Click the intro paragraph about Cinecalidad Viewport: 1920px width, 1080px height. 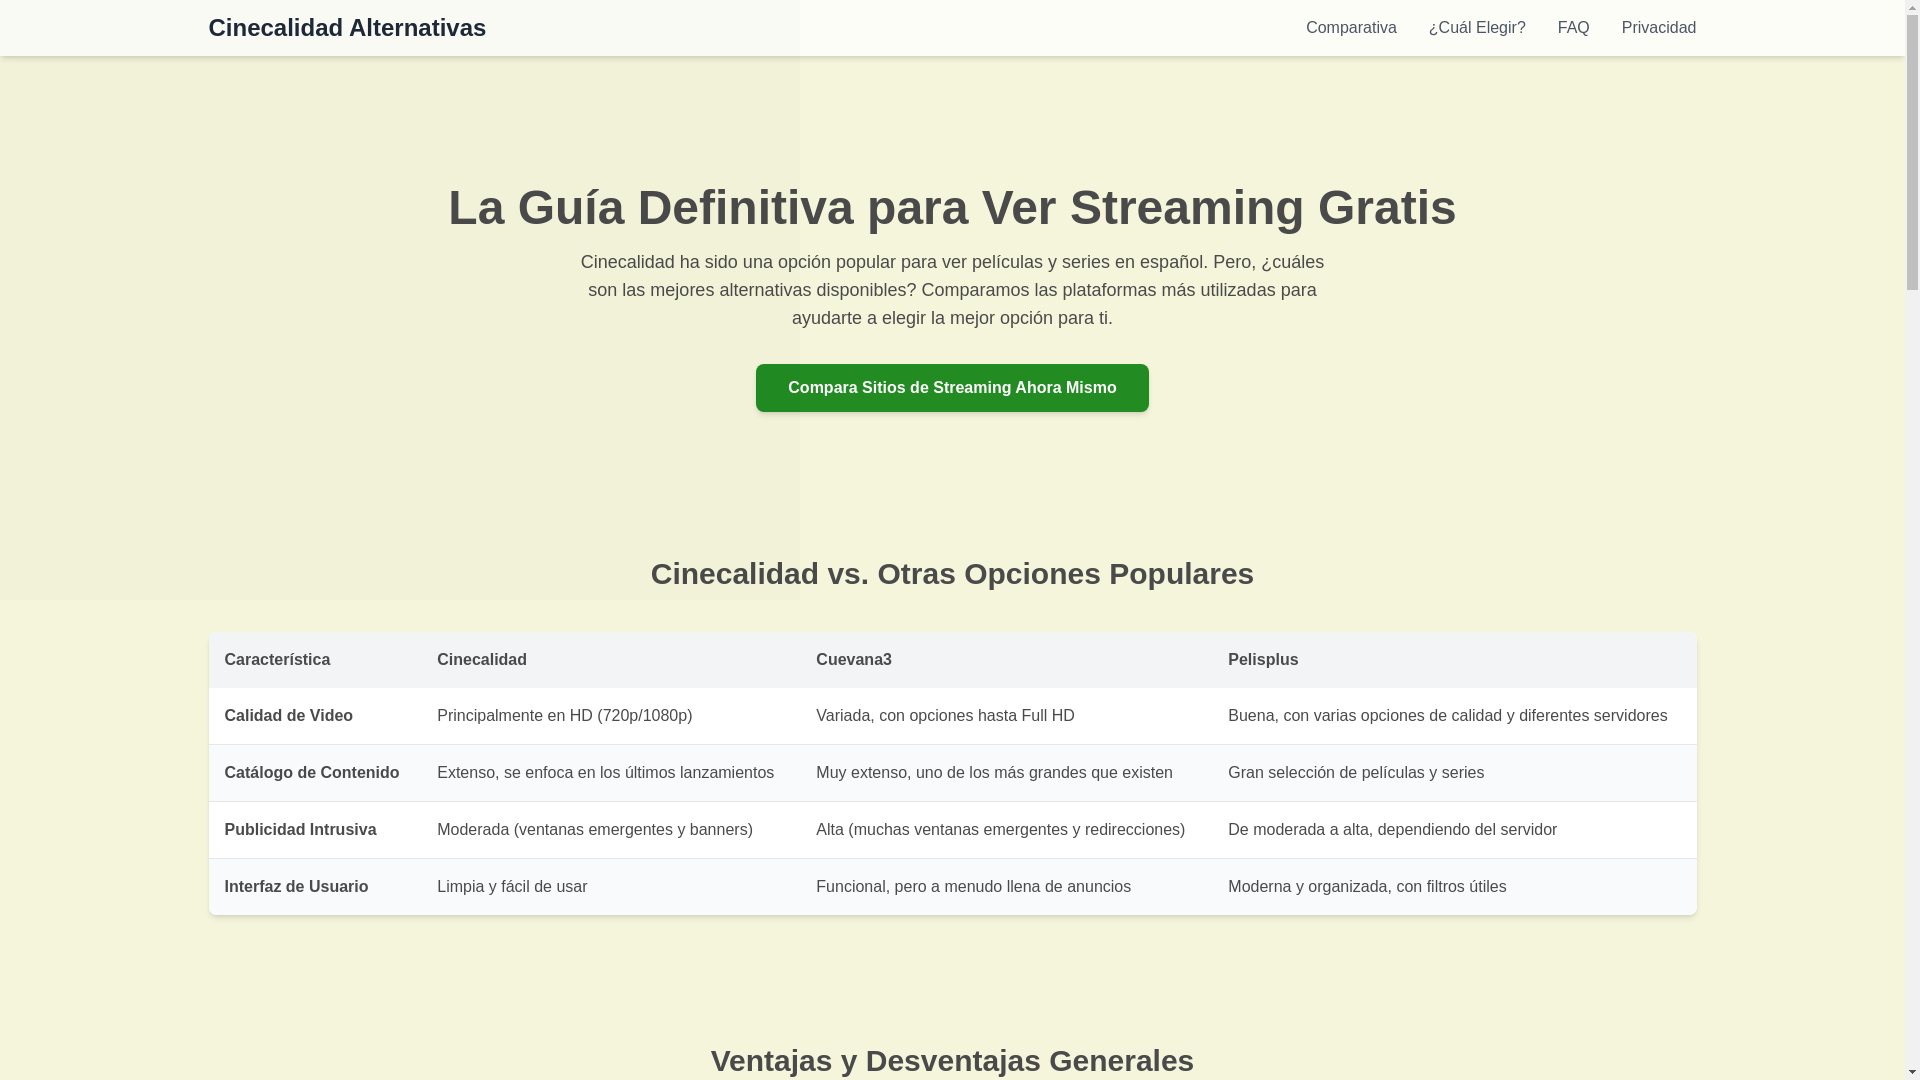coord(952,290)
